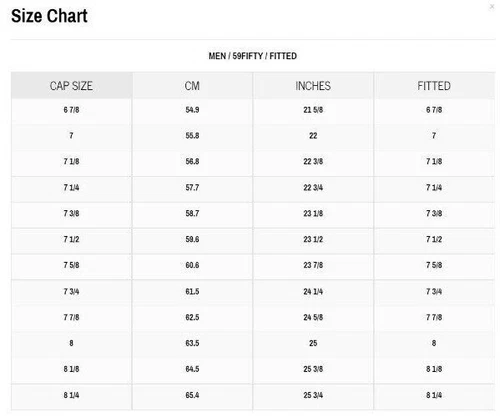
Task: Select cap size 8 in first column
Action: click(x=71, y=343)
